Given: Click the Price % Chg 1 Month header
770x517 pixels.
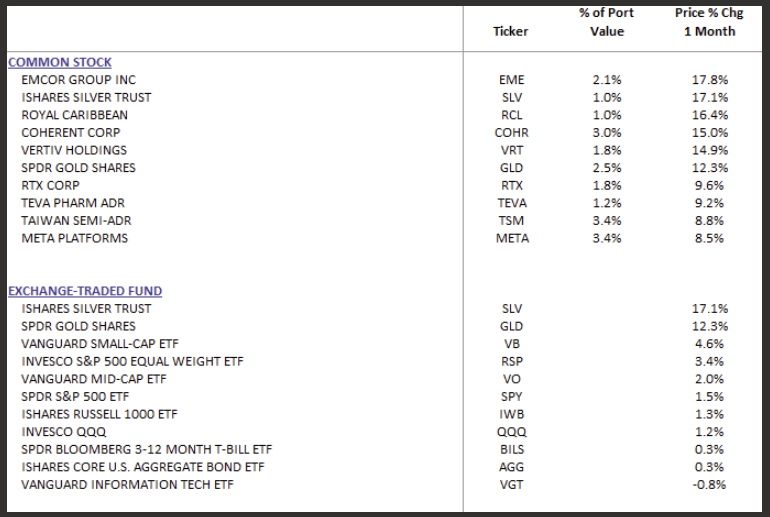Looking at the screenshot, I should (x=705, y=22).
